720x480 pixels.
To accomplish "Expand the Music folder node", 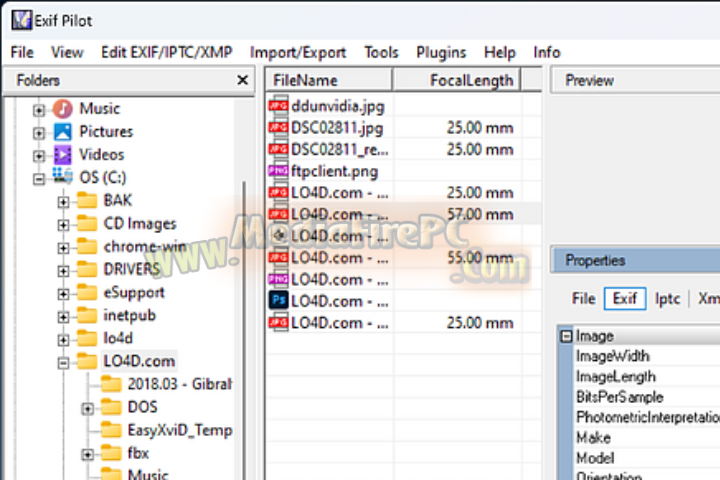I will [39, 110].
